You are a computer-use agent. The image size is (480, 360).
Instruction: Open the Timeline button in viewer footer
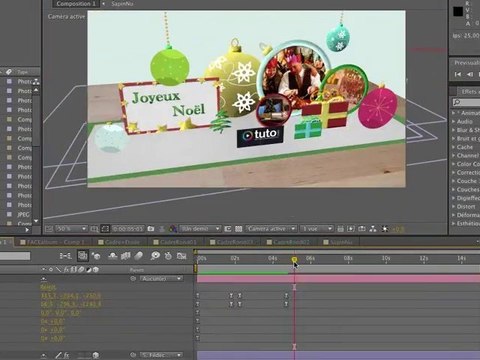click(362, 229)
